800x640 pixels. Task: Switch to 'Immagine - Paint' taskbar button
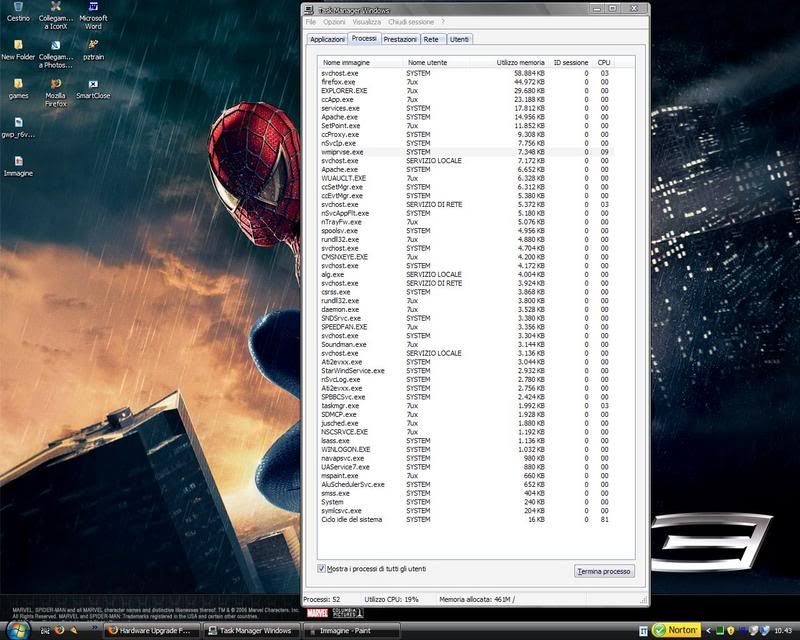pyautogui.click(x=353, y=632)
